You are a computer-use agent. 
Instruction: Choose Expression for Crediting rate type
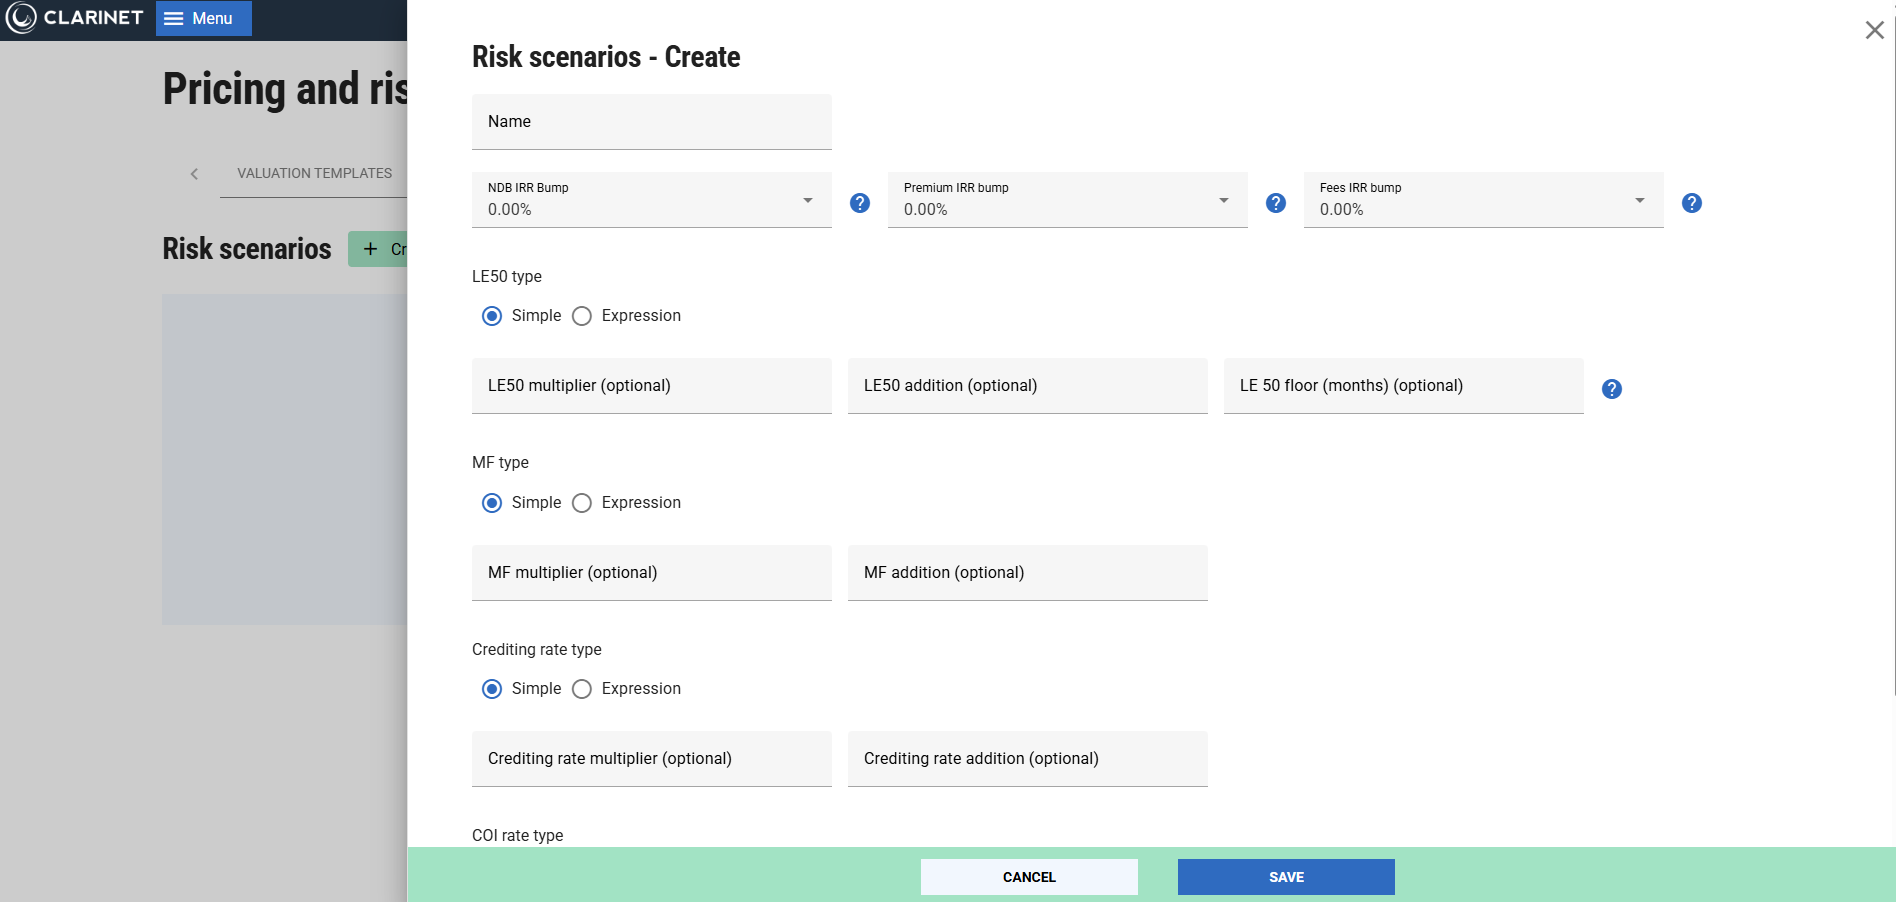point(582,689)
